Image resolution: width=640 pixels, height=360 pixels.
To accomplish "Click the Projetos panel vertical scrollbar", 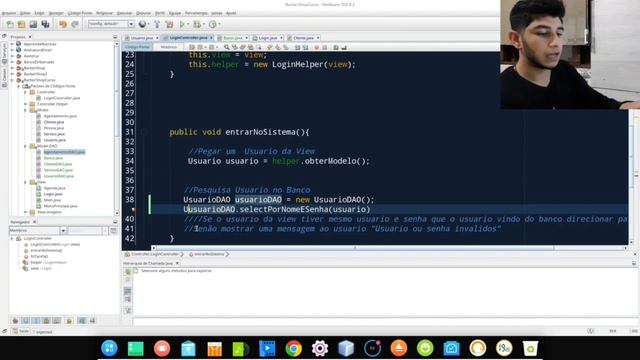I will pos(117,127).
